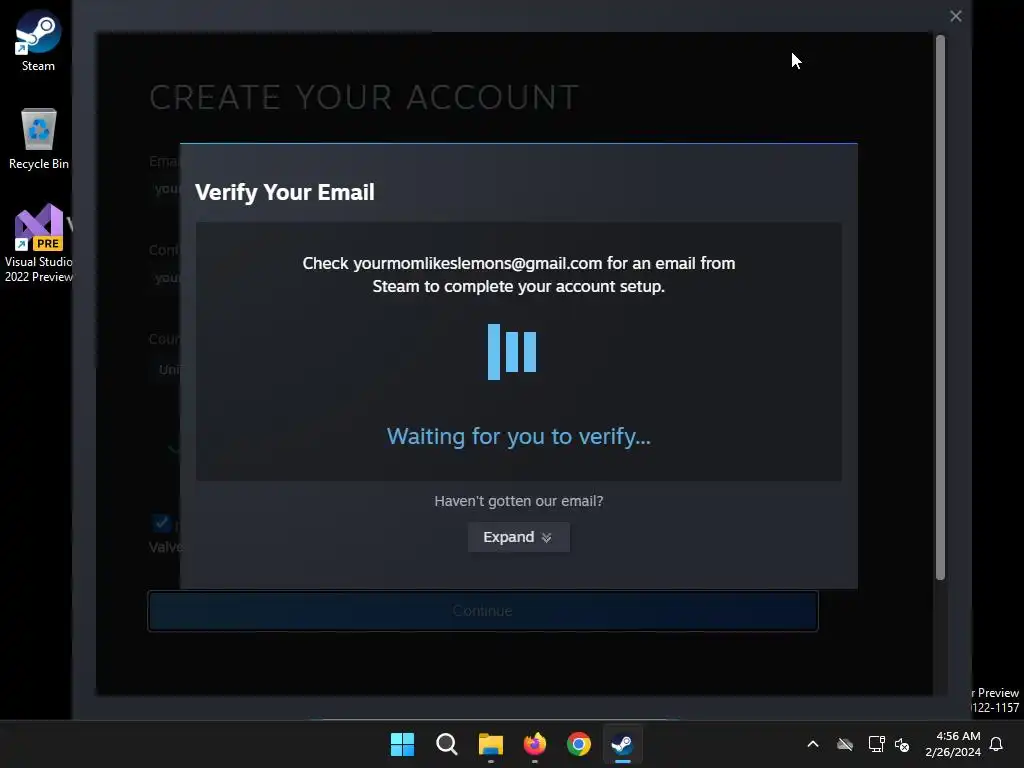Show hidden system tray icons
This screenshot has width=1024, height=768.
coord(813,744)
